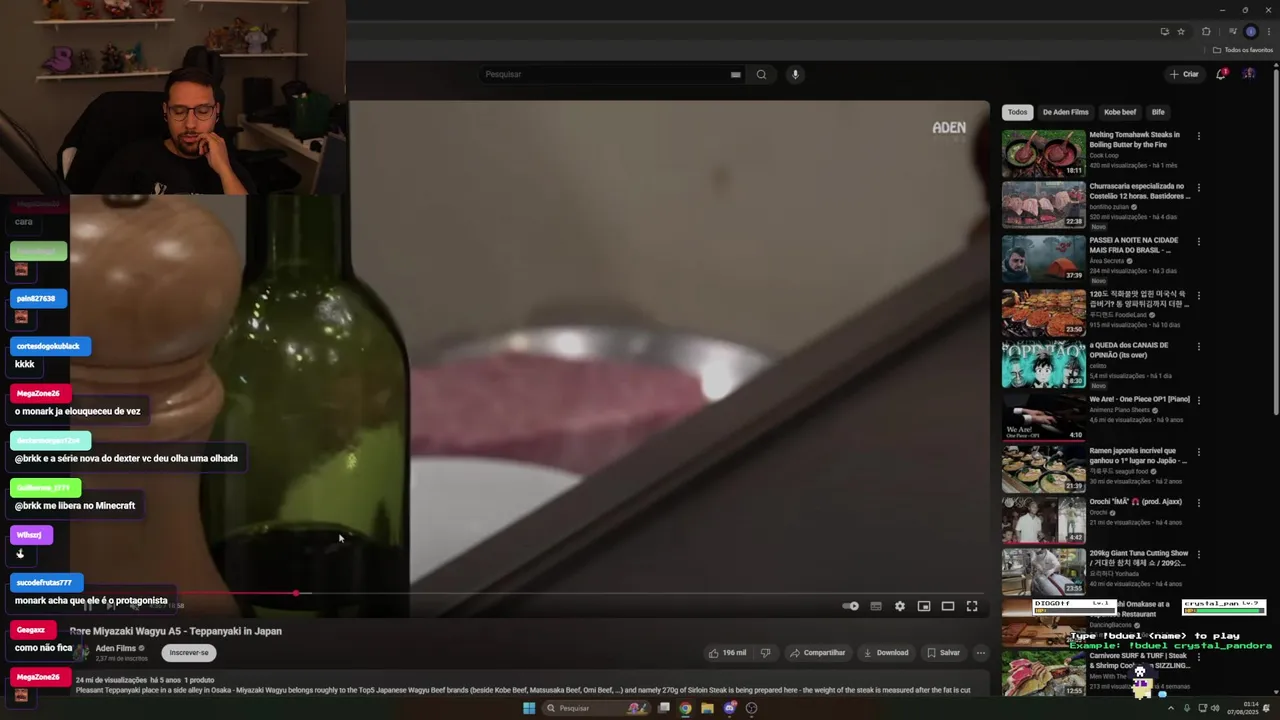Open the Aden Films channel link
The image size is (1280, 720).
point(115,648)
